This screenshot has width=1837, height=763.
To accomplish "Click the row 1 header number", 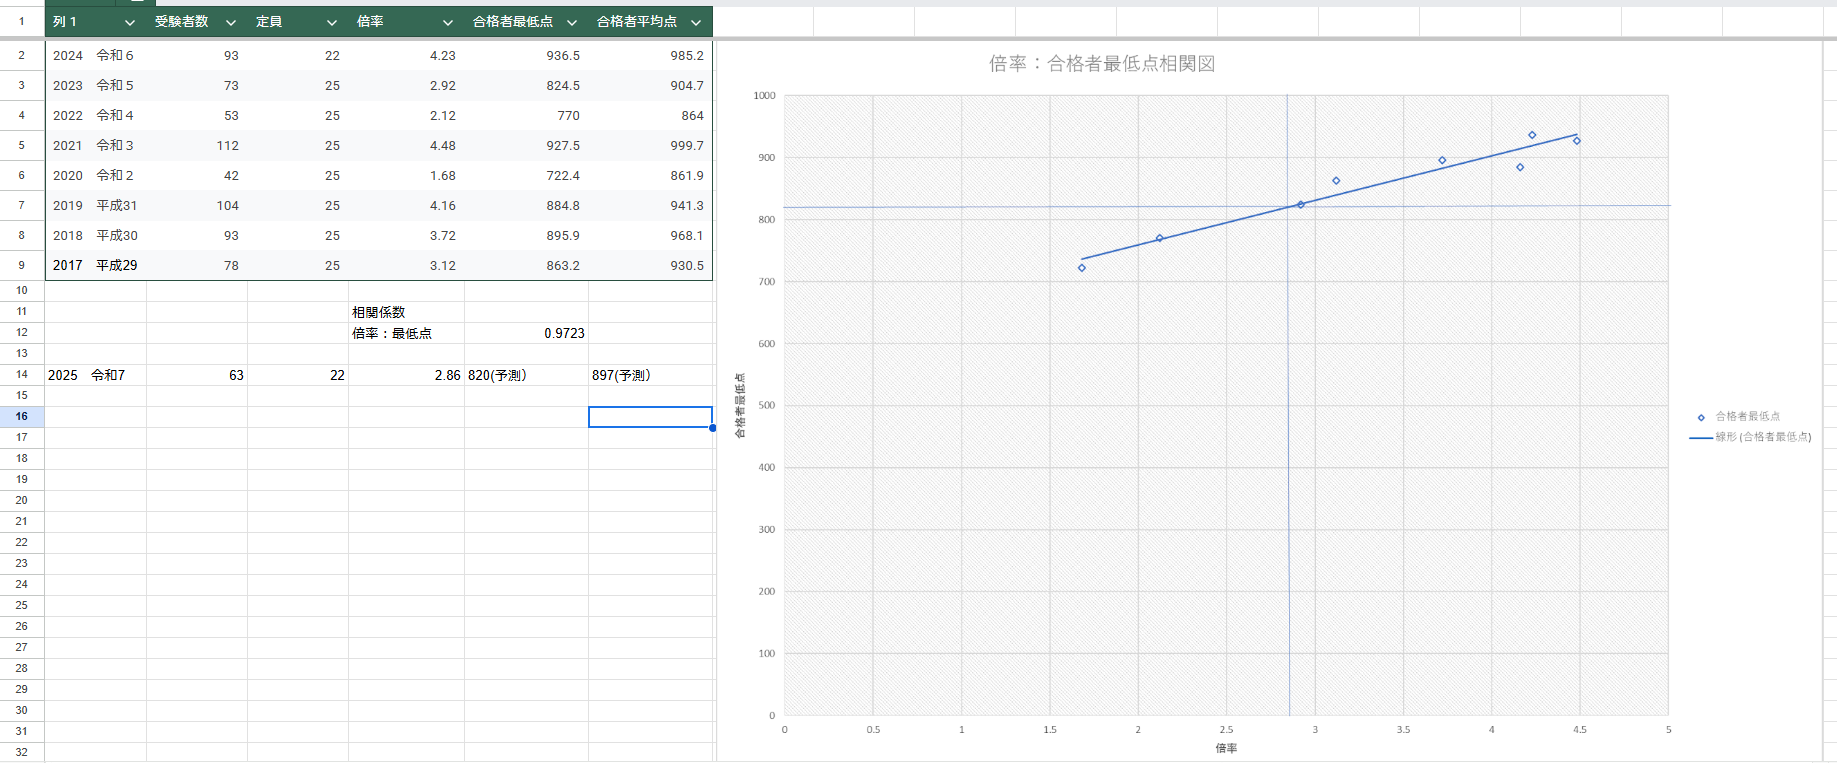I will (21, 21).
